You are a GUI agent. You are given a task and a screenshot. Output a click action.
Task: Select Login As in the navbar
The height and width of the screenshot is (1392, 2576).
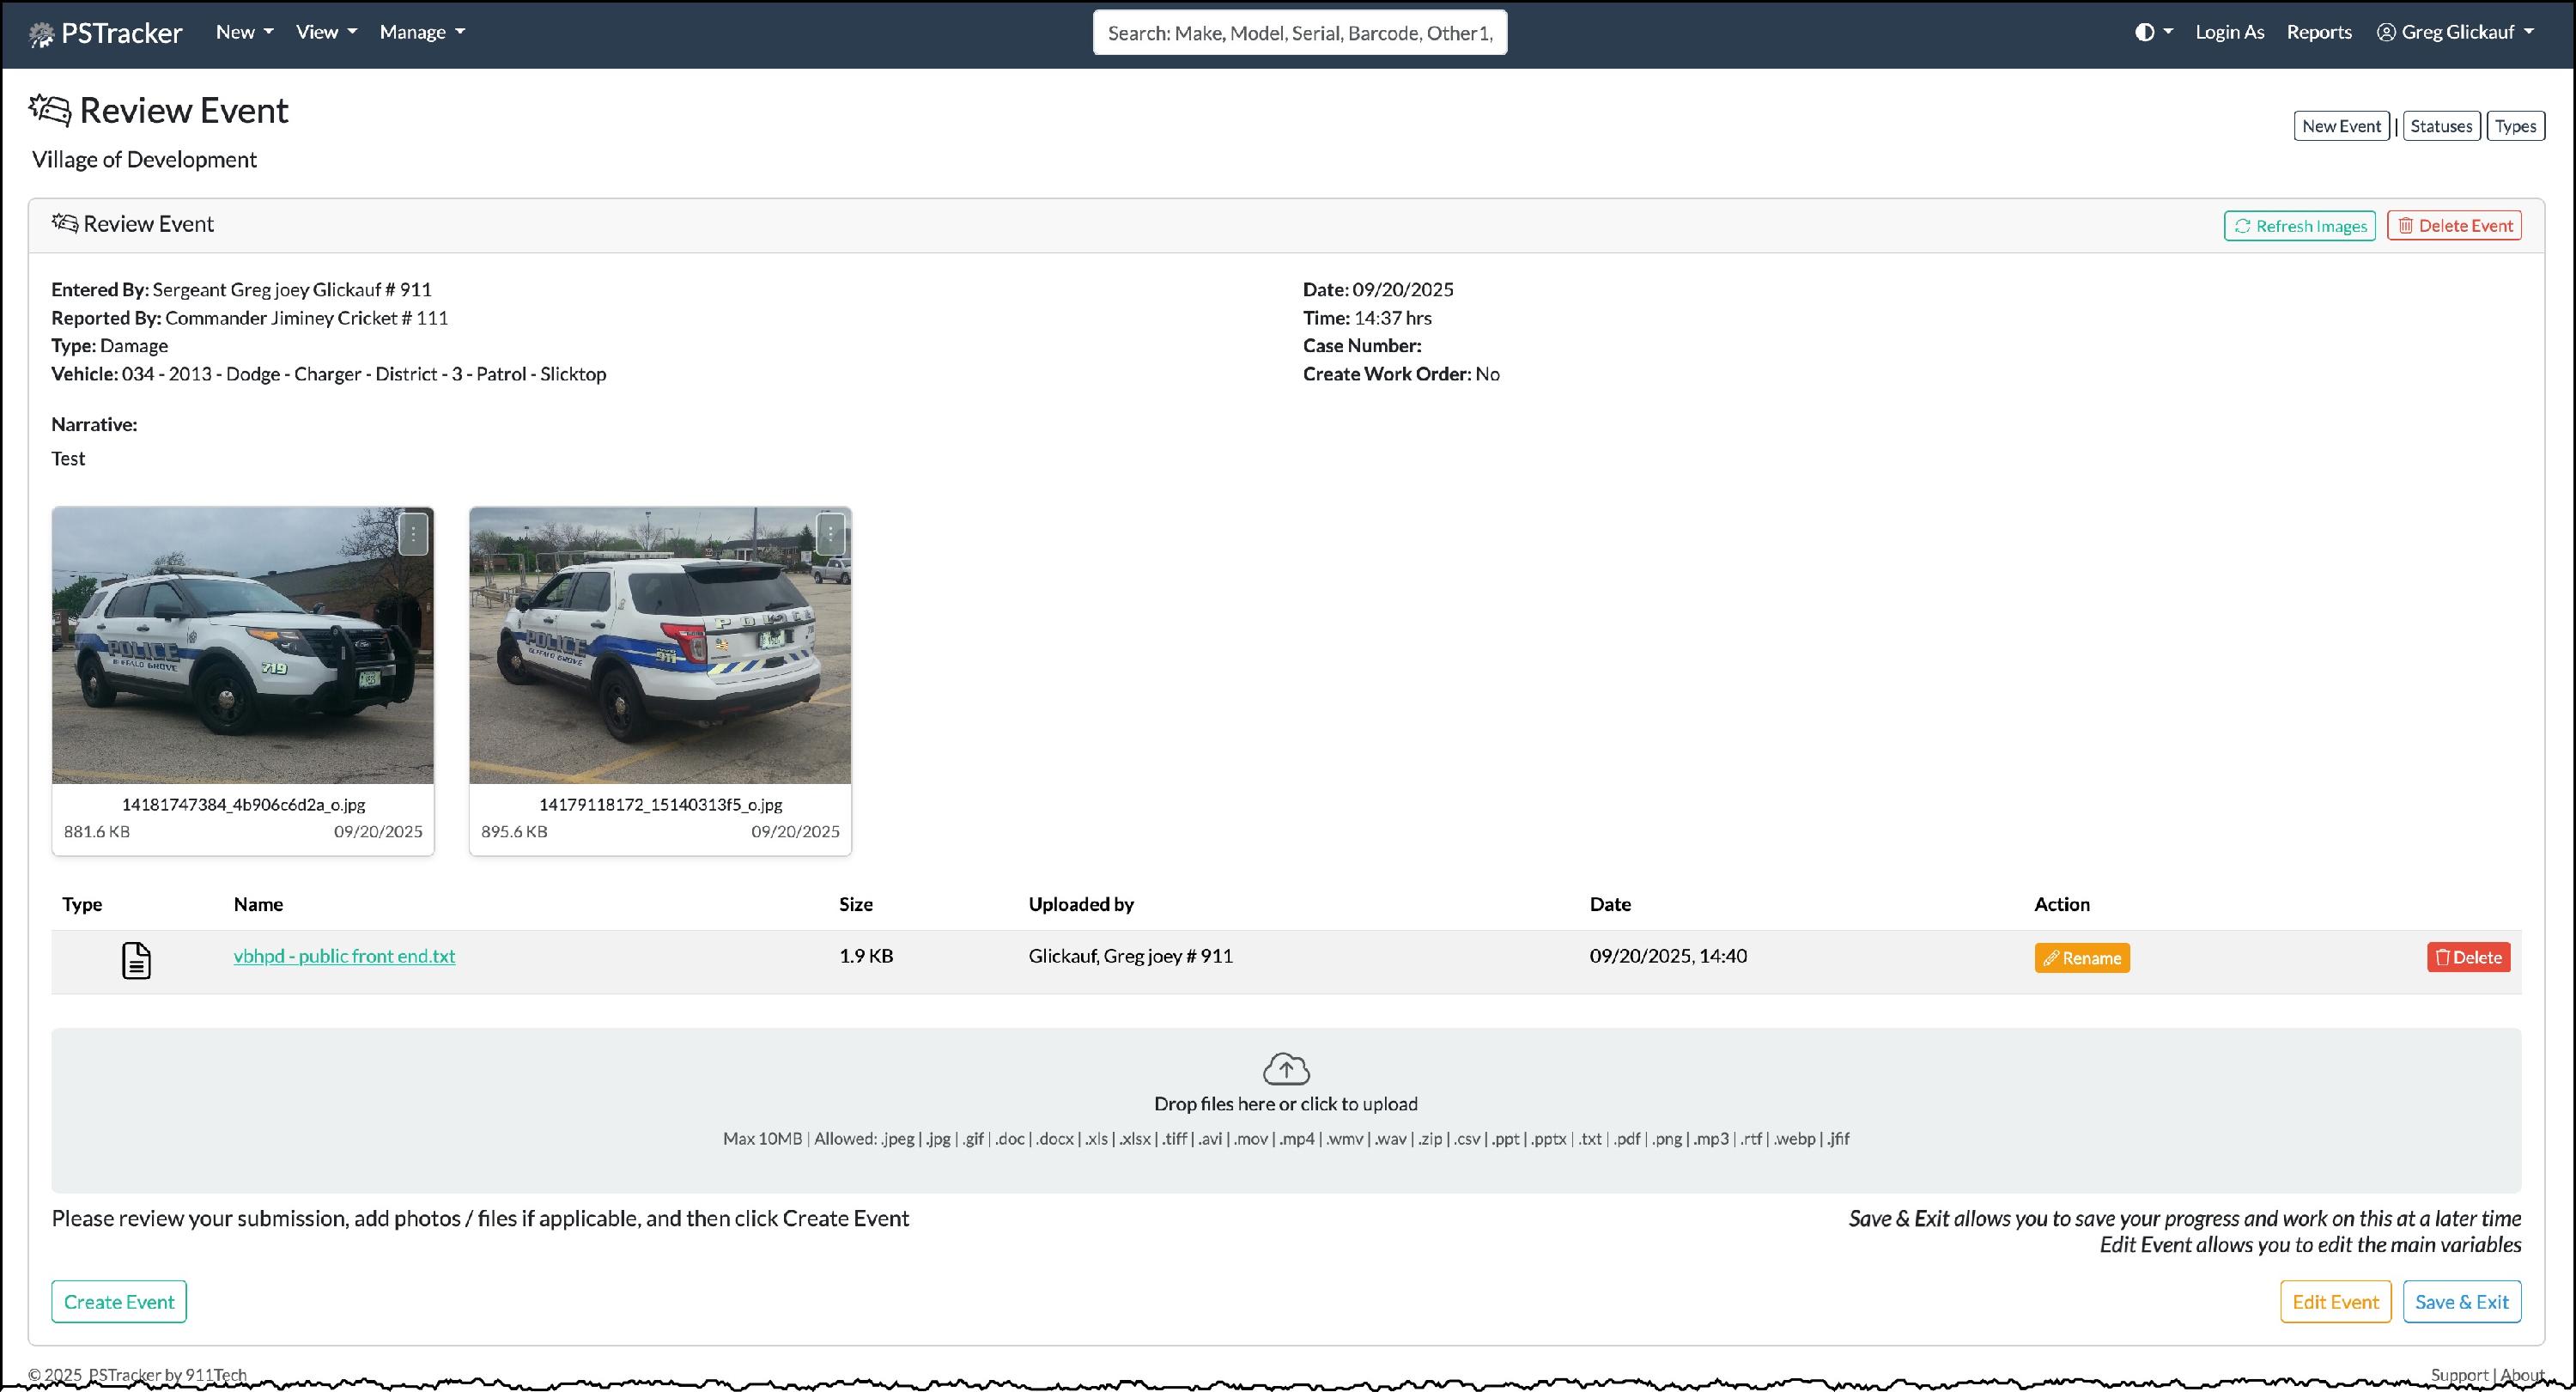pos(2229,32)
